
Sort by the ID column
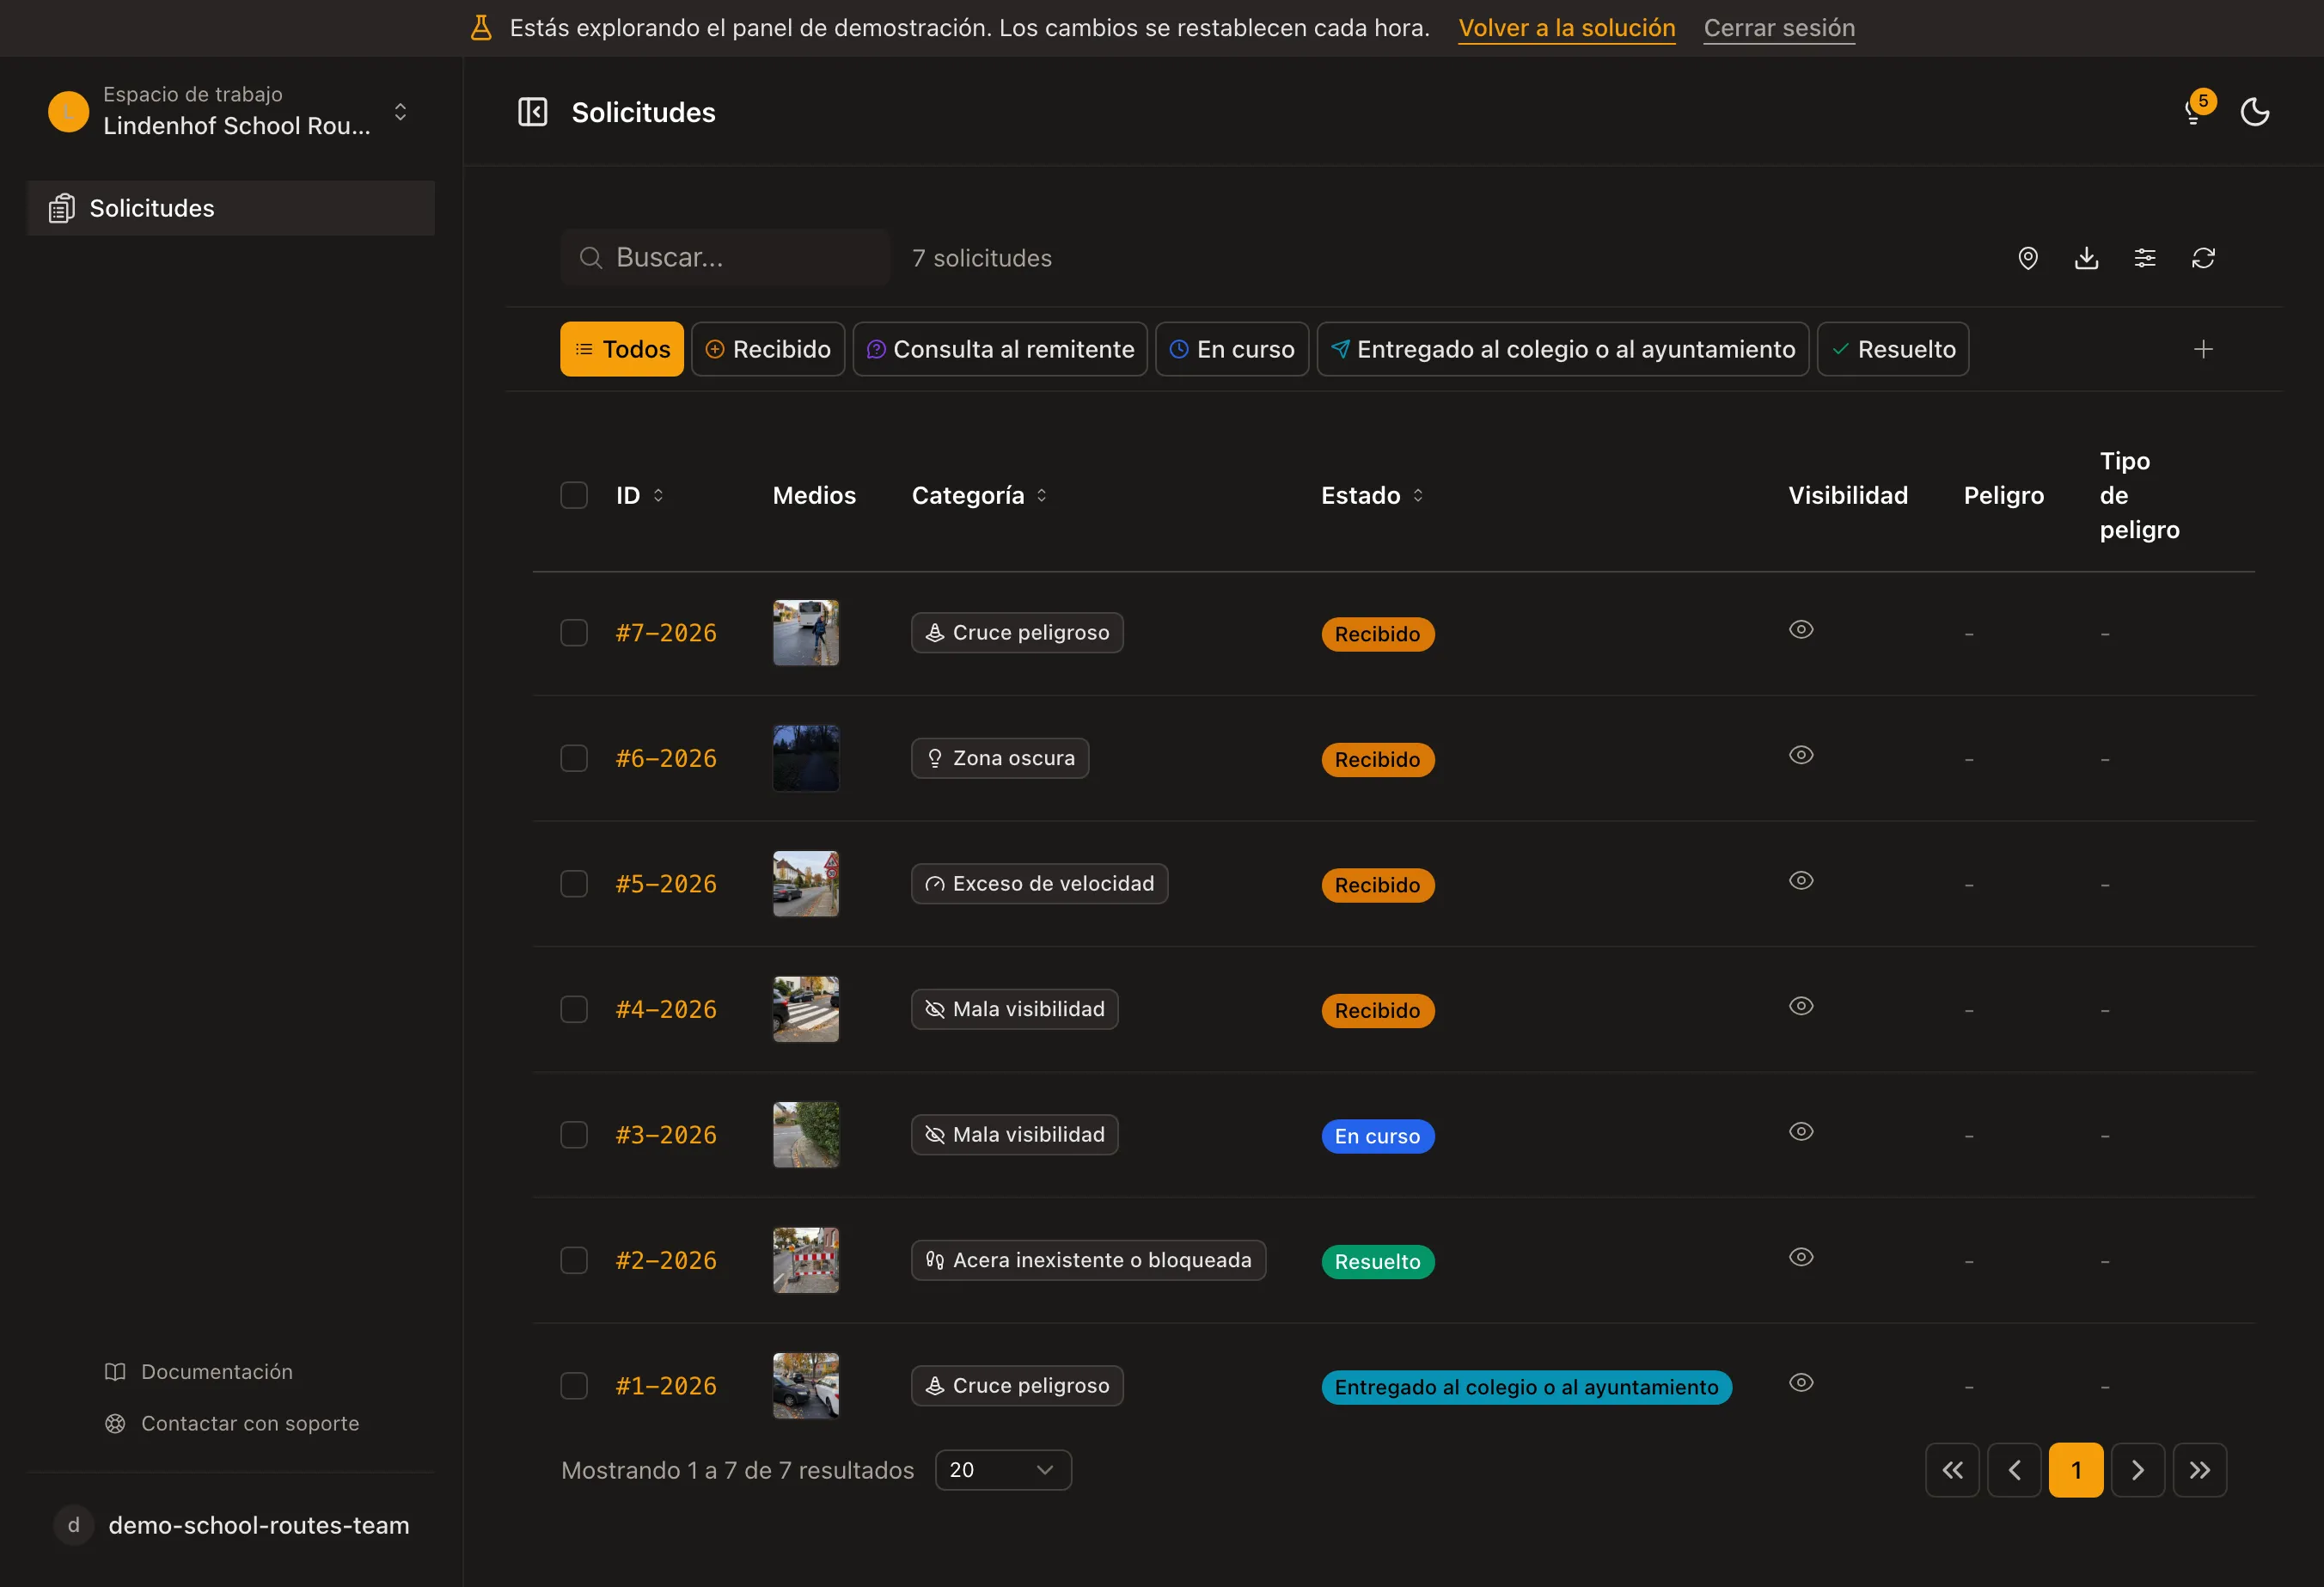(640, 495)
